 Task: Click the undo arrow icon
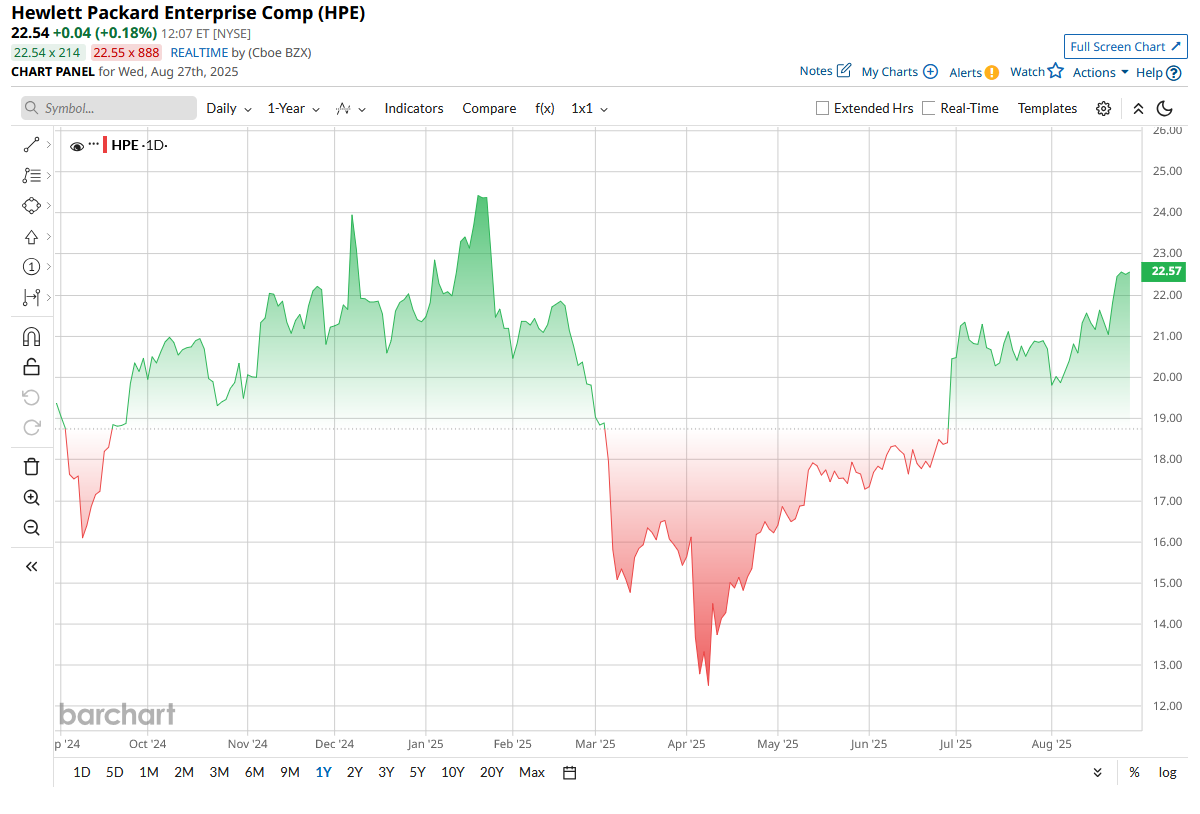coord(31,397)
